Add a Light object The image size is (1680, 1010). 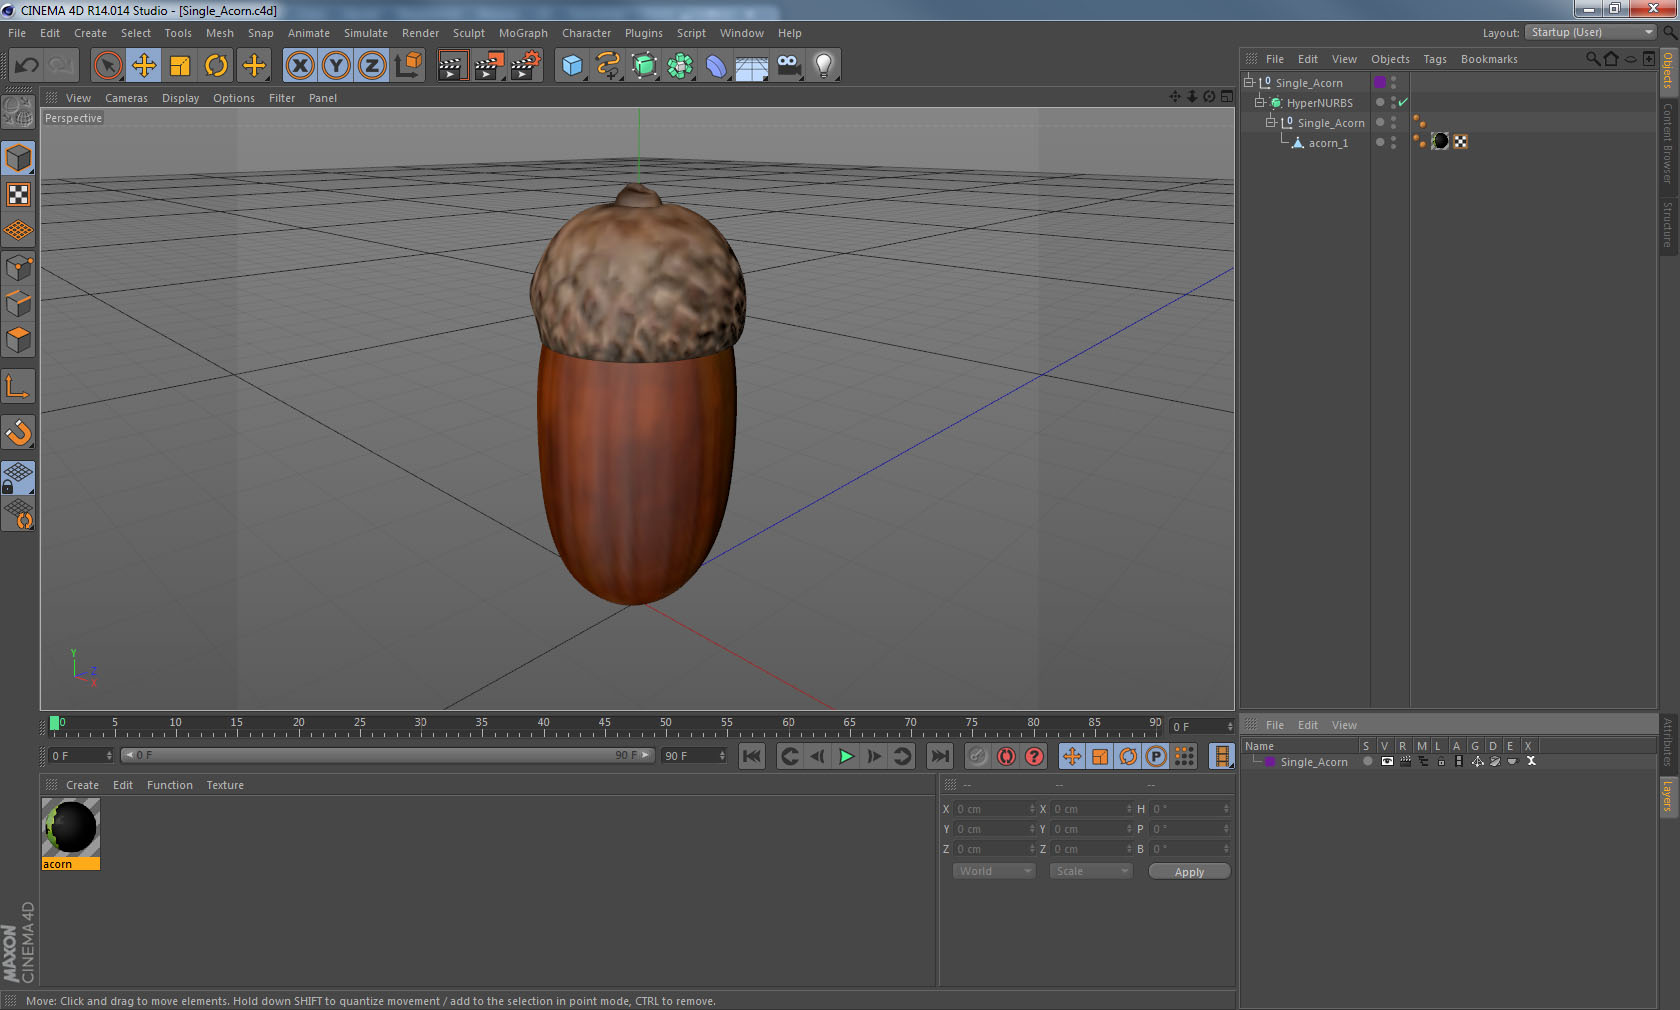point(824,66)
